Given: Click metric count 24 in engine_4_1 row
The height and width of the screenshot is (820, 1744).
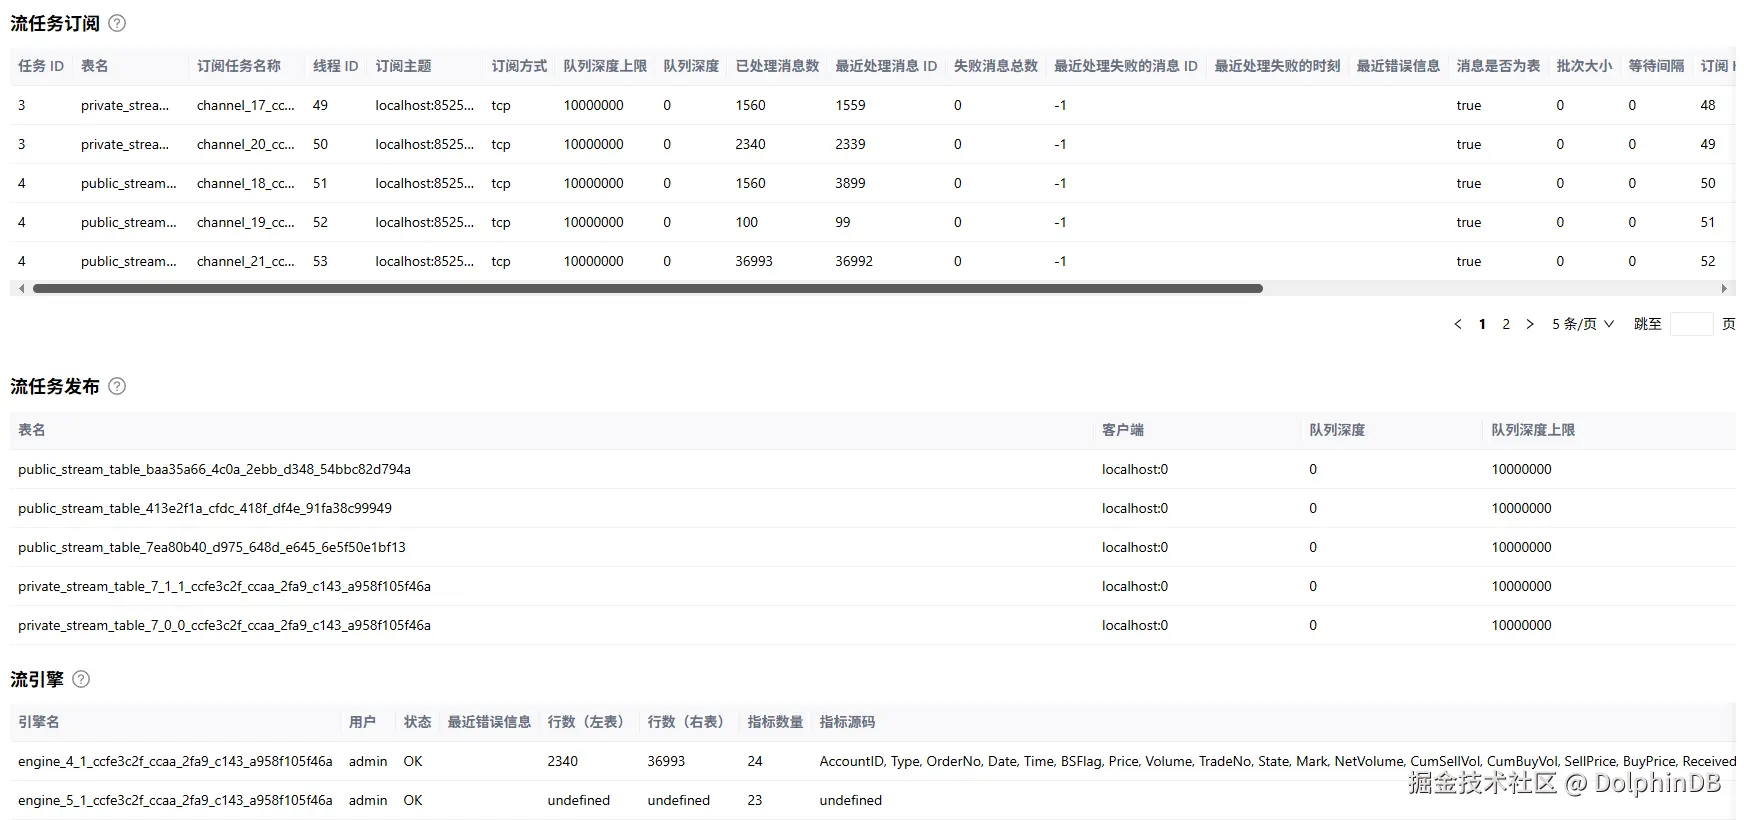Looking at the screenshot, I should pyautogui.click(x=755, y=761).
